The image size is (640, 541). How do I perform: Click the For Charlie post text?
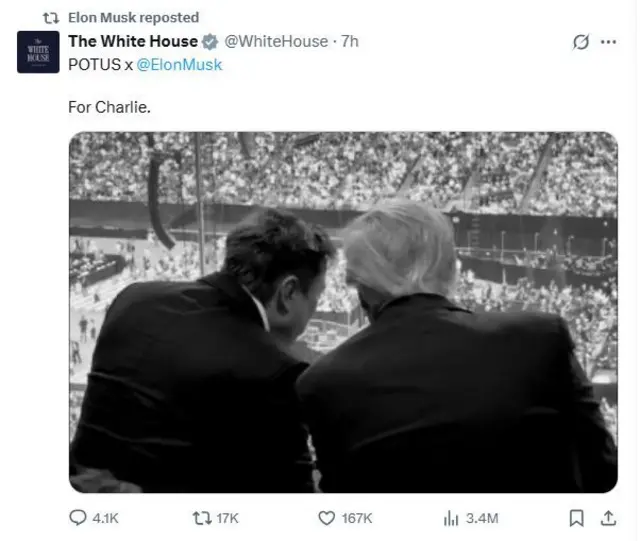[109, 107]
